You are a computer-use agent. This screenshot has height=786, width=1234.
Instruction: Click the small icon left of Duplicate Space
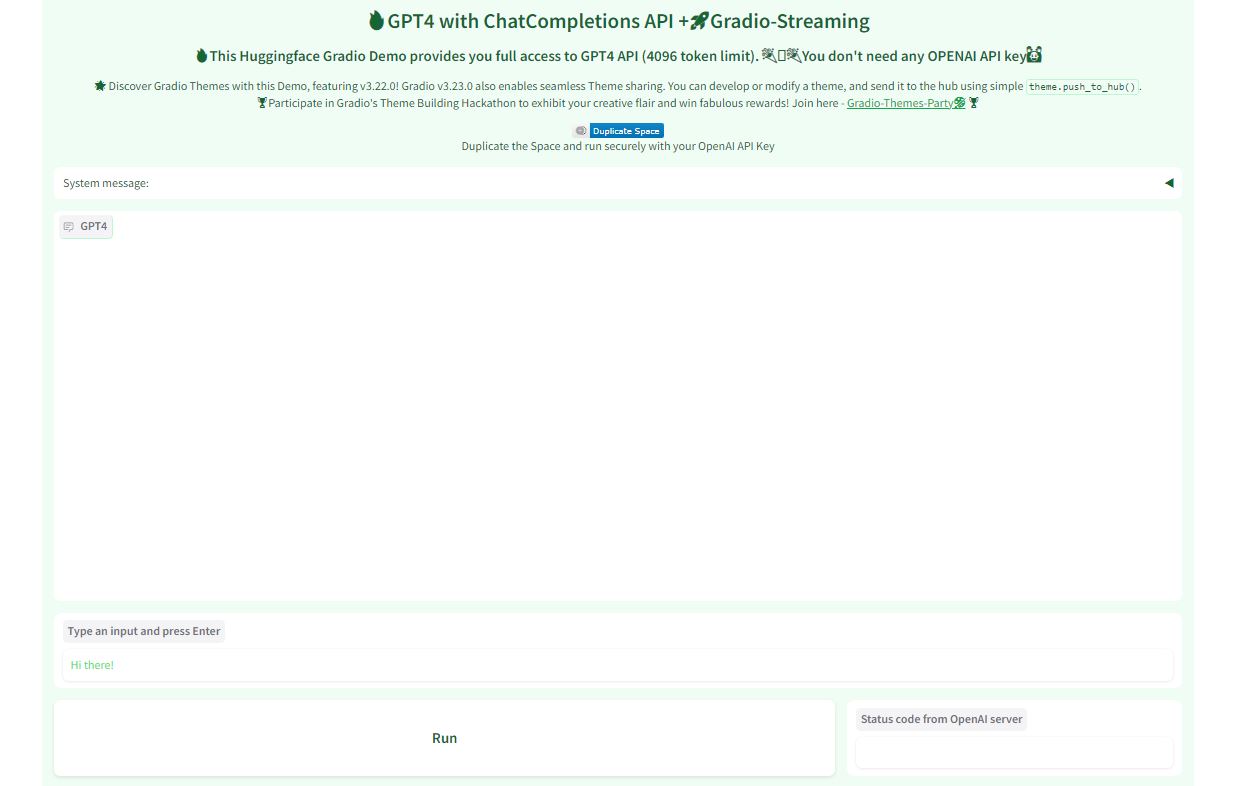(580, 131)
